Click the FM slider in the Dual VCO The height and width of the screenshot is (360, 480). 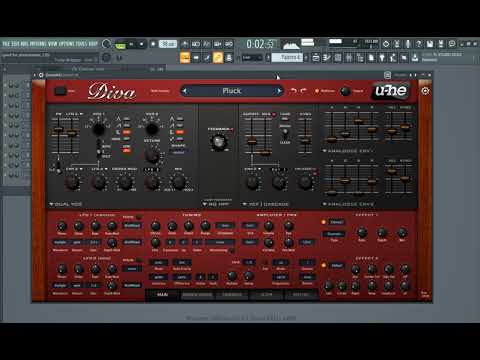(x=58, y=130)
